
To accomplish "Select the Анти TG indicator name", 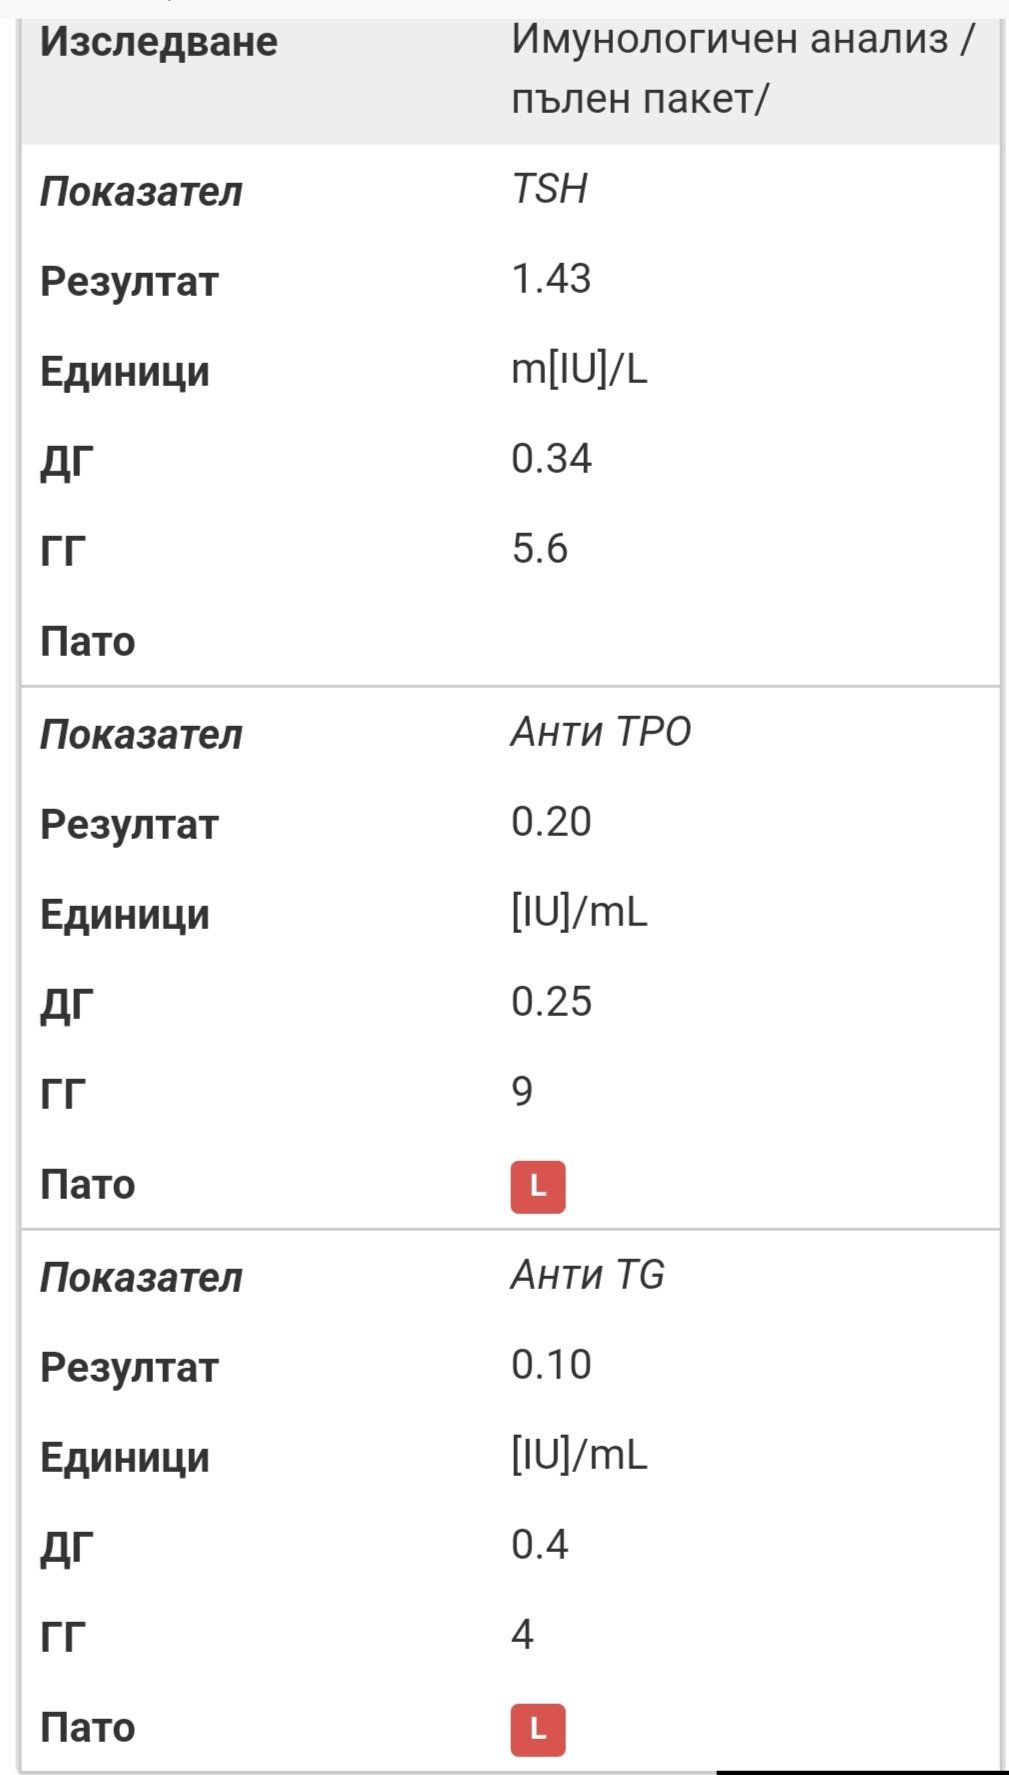I will click(588, 1275).
